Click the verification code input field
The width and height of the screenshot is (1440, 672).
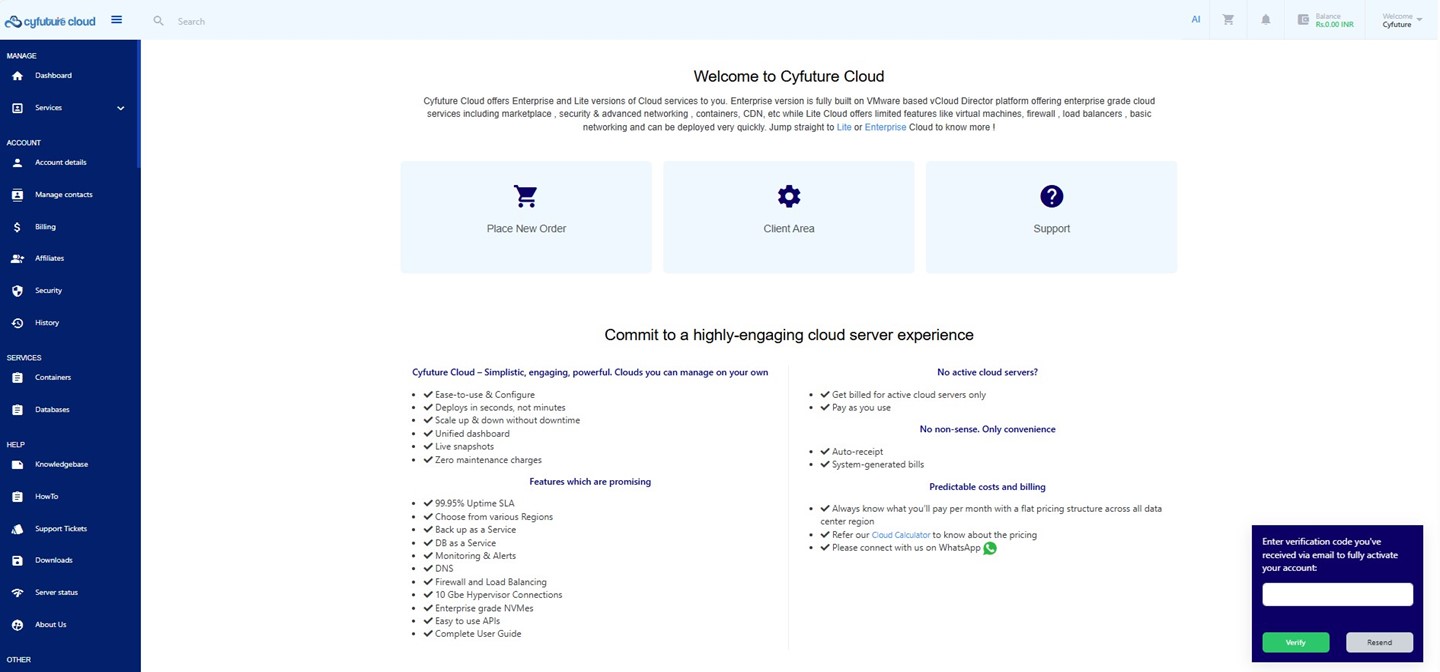(1337, 595)
